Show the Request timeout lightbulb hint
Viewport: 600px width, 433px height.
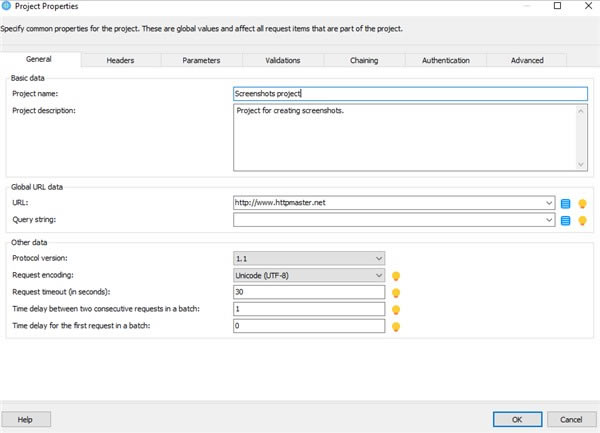396,293
